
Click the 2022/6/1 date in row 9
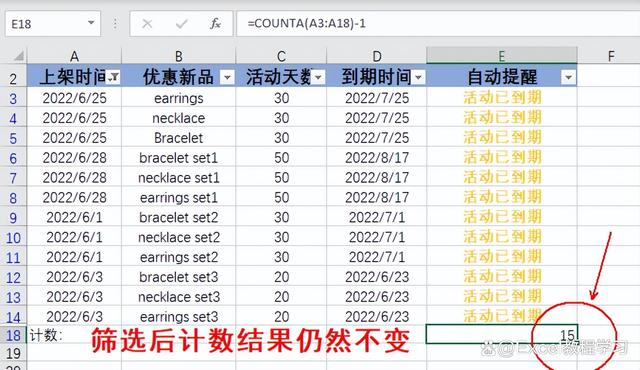(74, 217)
